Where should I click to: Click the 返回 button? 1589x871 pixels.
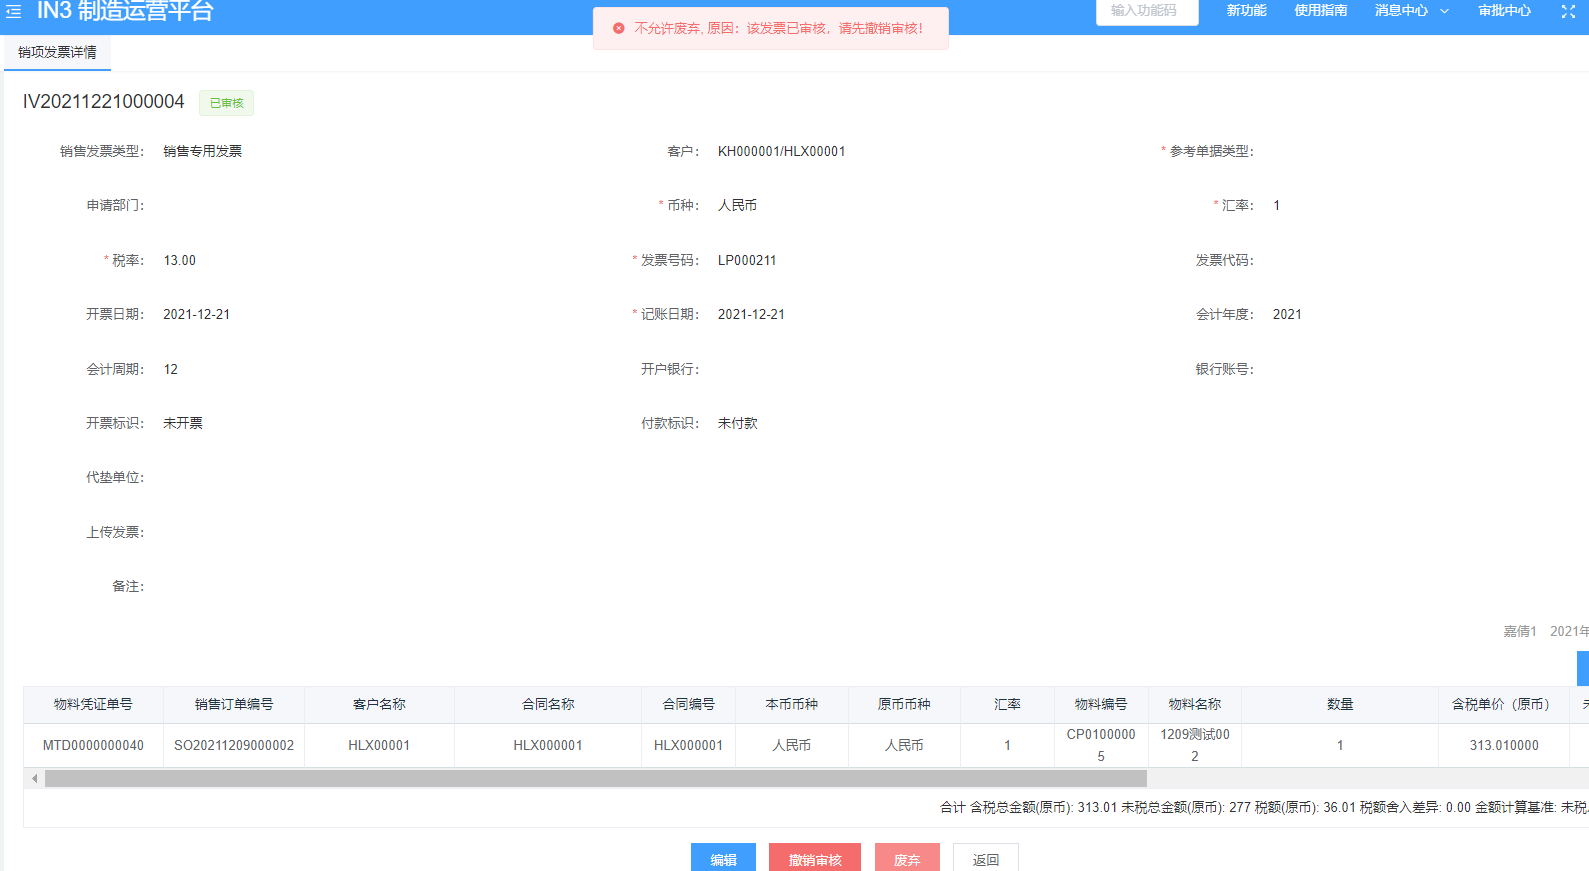coord(985,859)
